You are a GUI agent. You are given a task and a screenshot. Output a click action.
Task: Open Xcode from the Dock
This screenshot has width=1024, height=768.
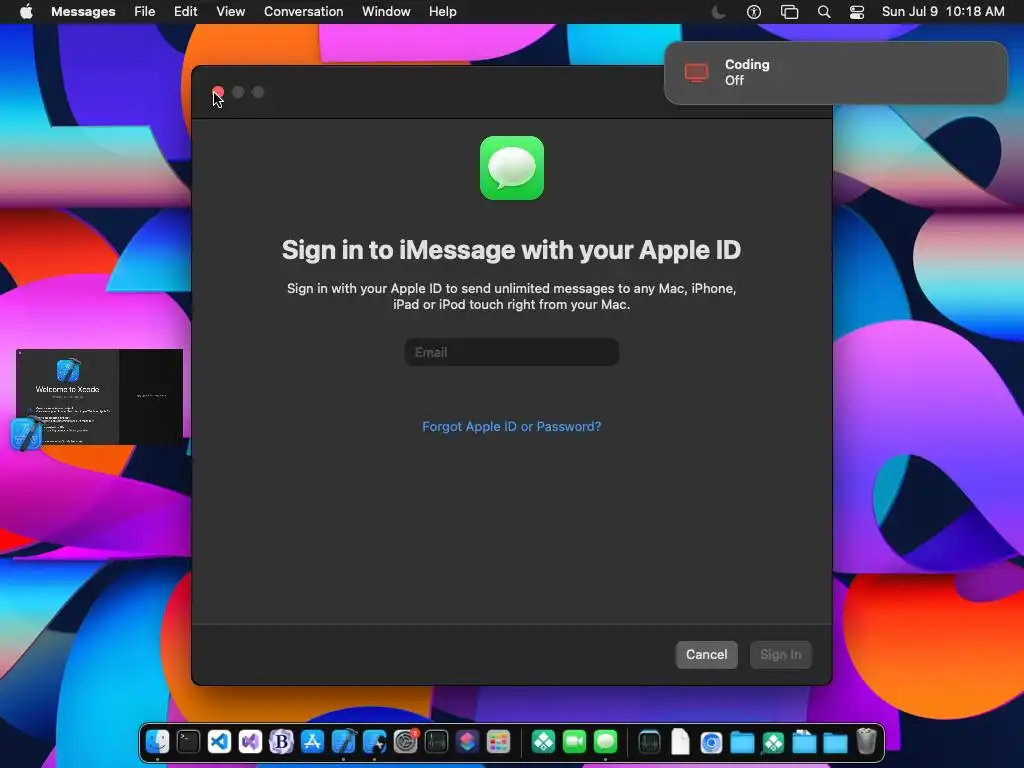click(344, 742)
